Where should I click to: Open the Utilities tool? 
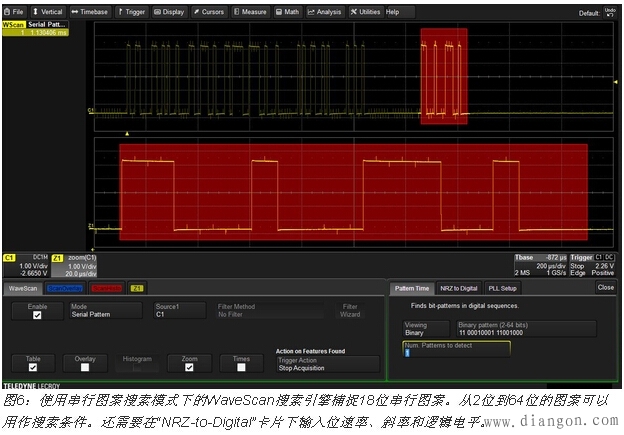pyautogui.click(x=365, y=12)
